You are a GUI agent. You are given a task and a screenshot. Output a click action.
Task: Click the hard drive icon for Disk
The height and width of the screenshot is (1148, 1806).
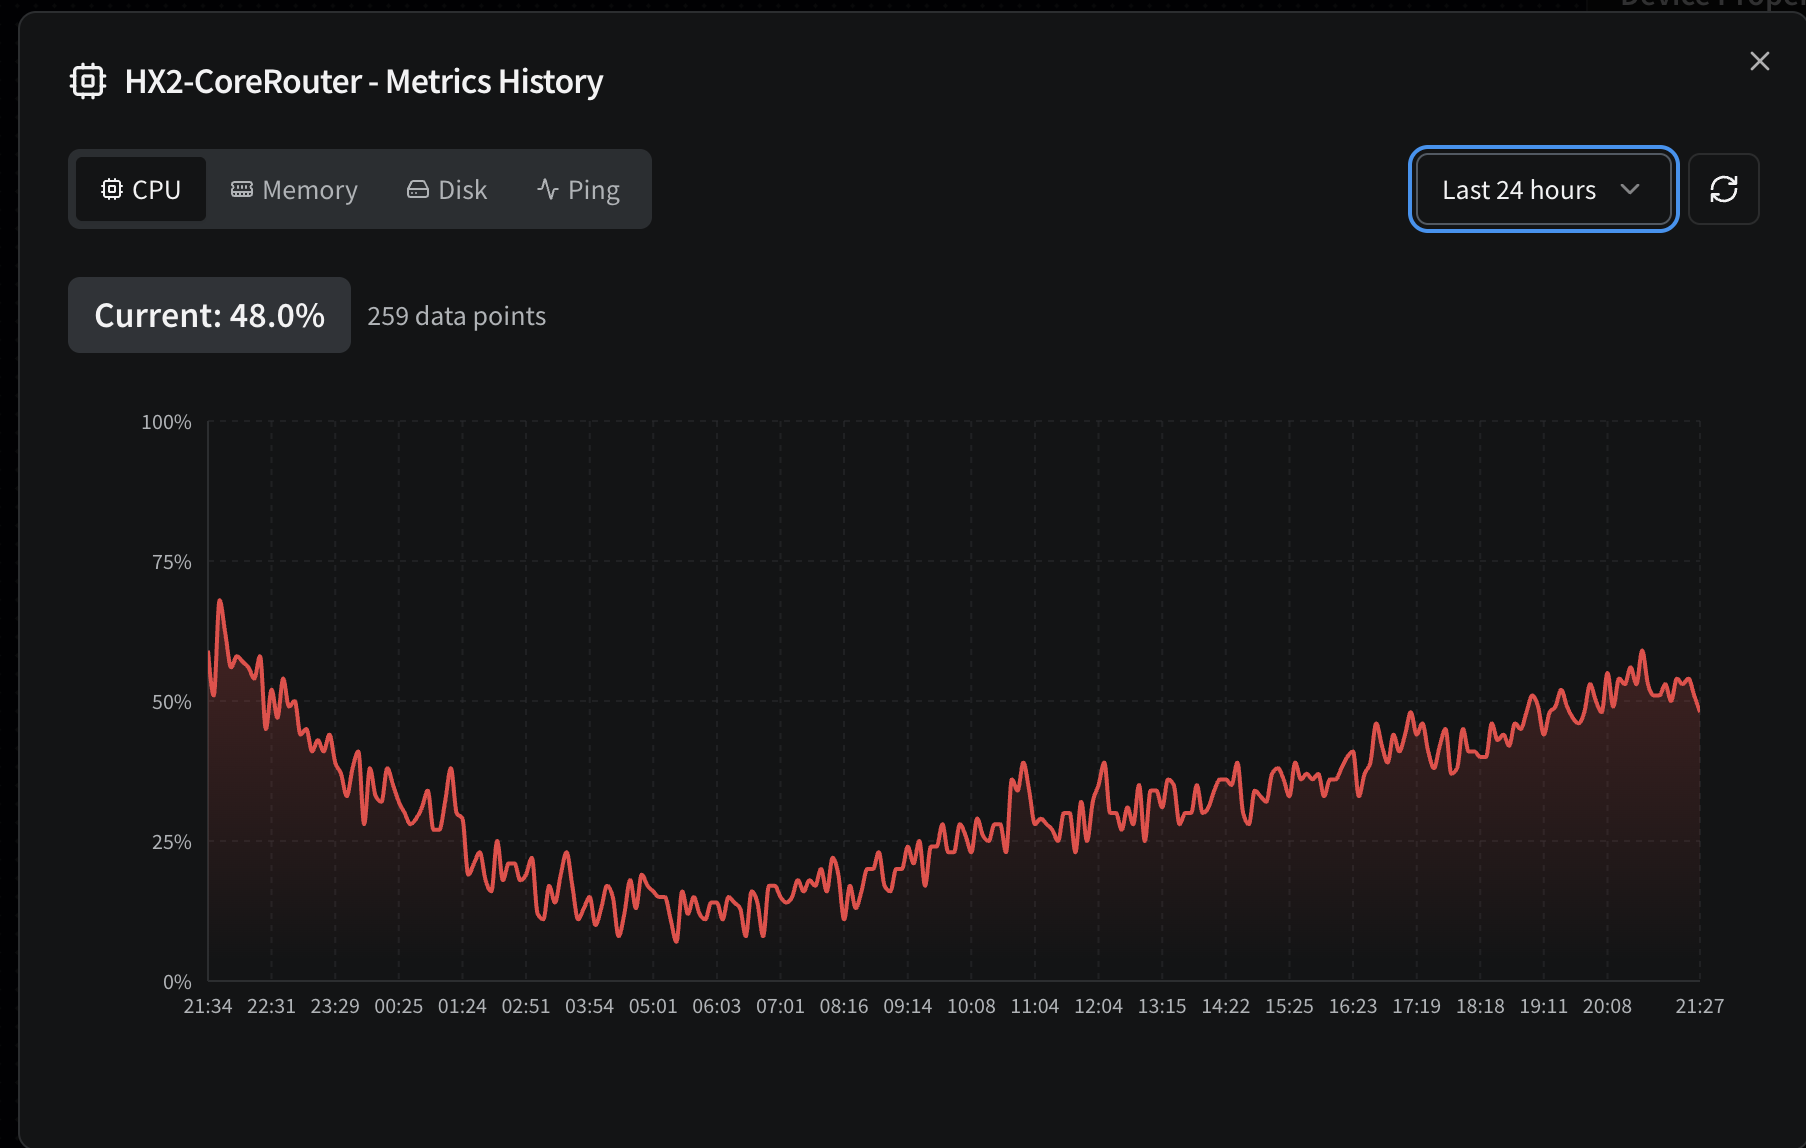coord(418,189)
